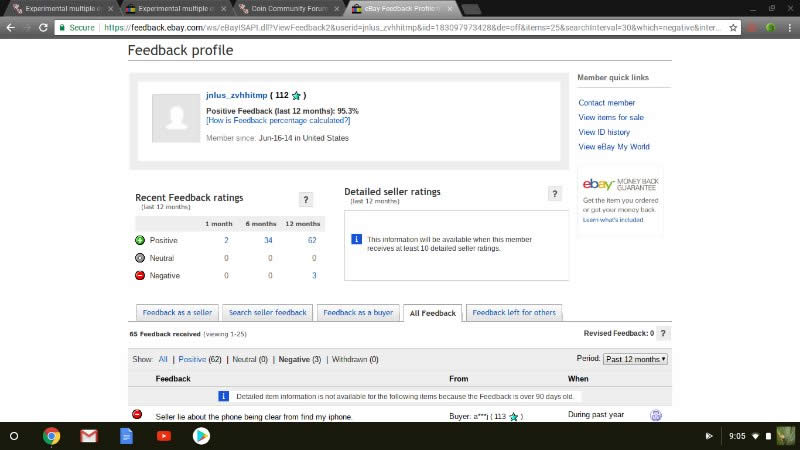
Task: Open the Chrome three-dot menu
Action: 790,28
